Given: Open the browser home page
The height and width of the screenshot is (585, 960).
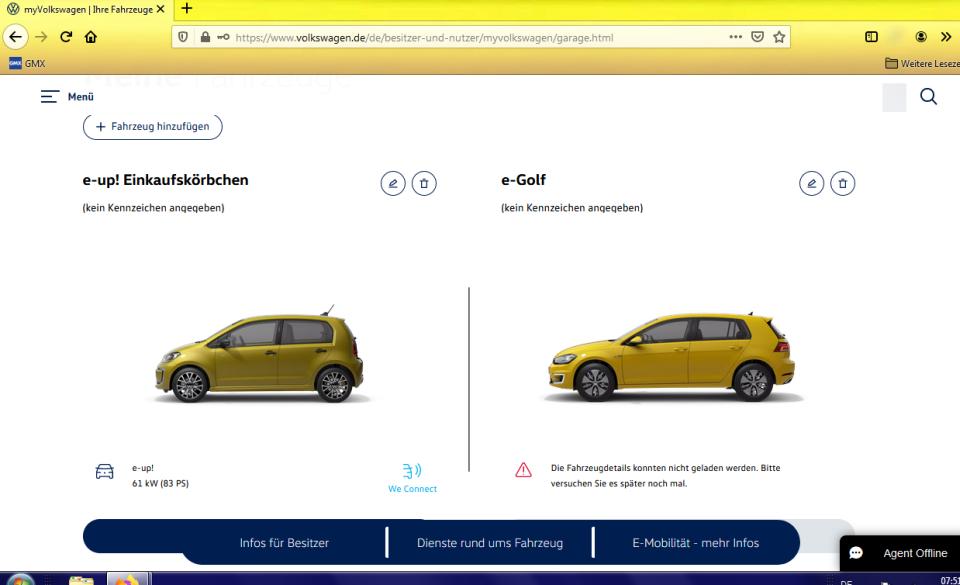Looking at the screenshot, I should 91,37.
